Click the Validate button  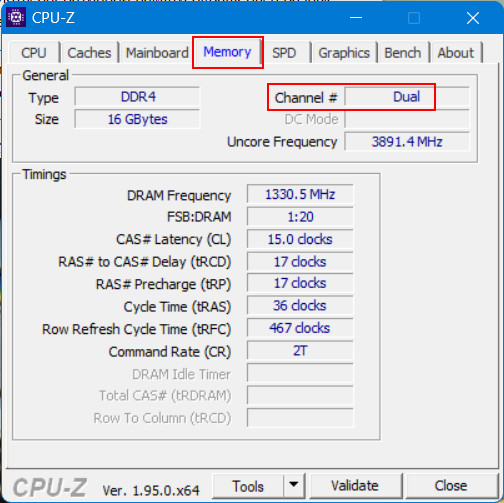355,486
